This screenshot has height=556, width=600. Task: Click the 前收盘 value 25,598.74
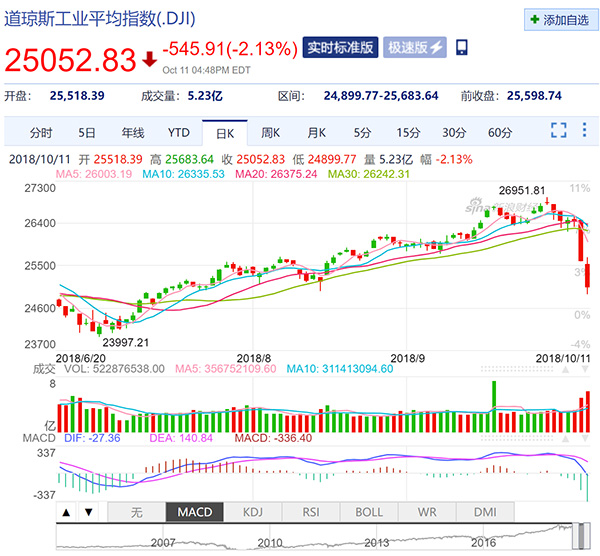pyautogui.click(x=534, y=96)
